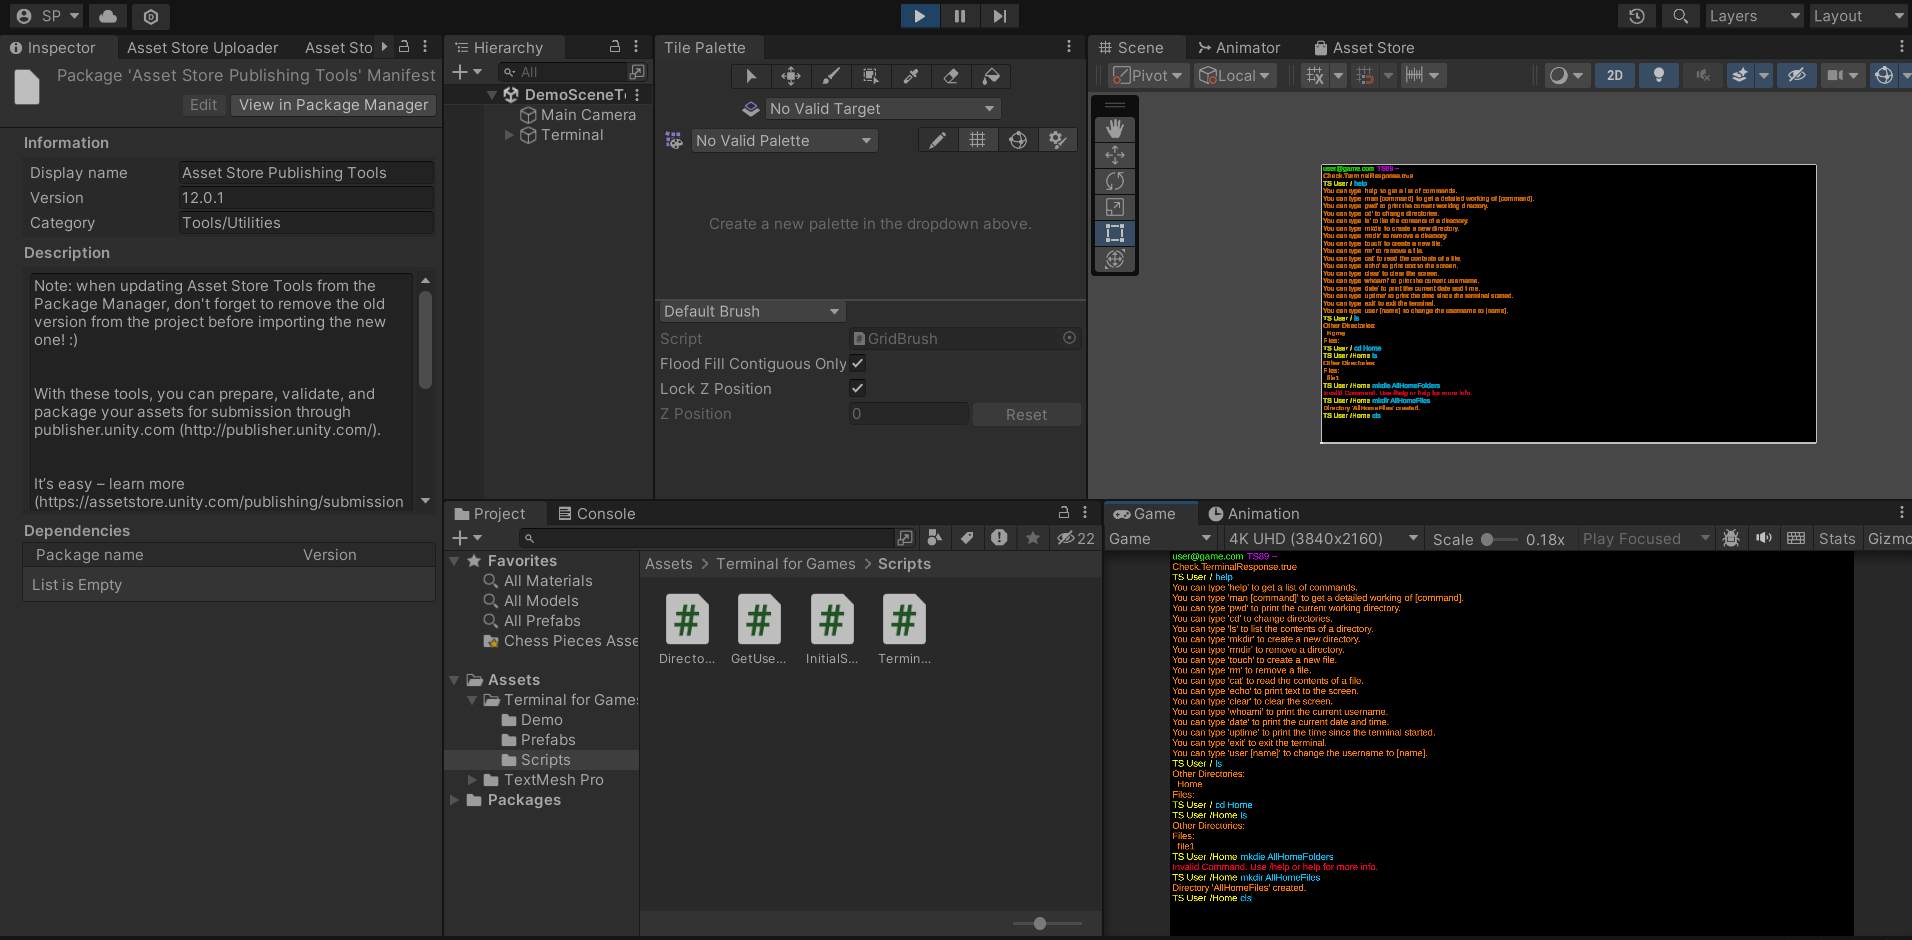Click the Stats button in Game view
Screen dimensions: 1912x940
pos(1836,539)
